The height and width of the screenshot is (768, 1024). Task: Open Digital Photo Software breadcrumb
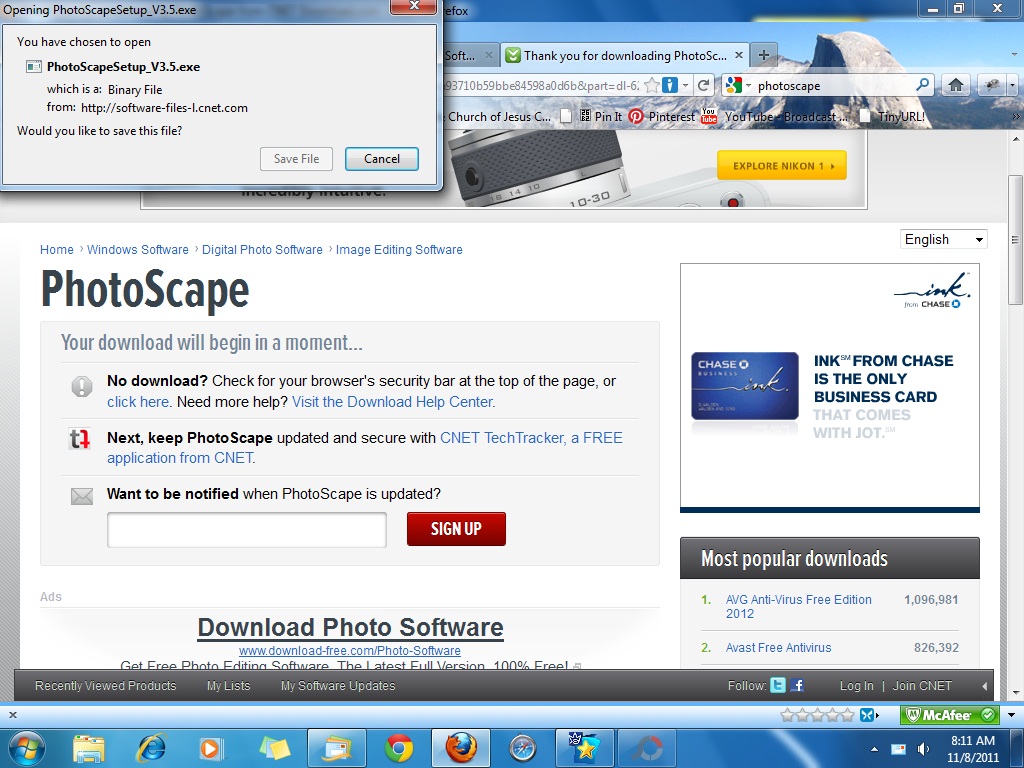pyautogui.click(x=262, y=249)
